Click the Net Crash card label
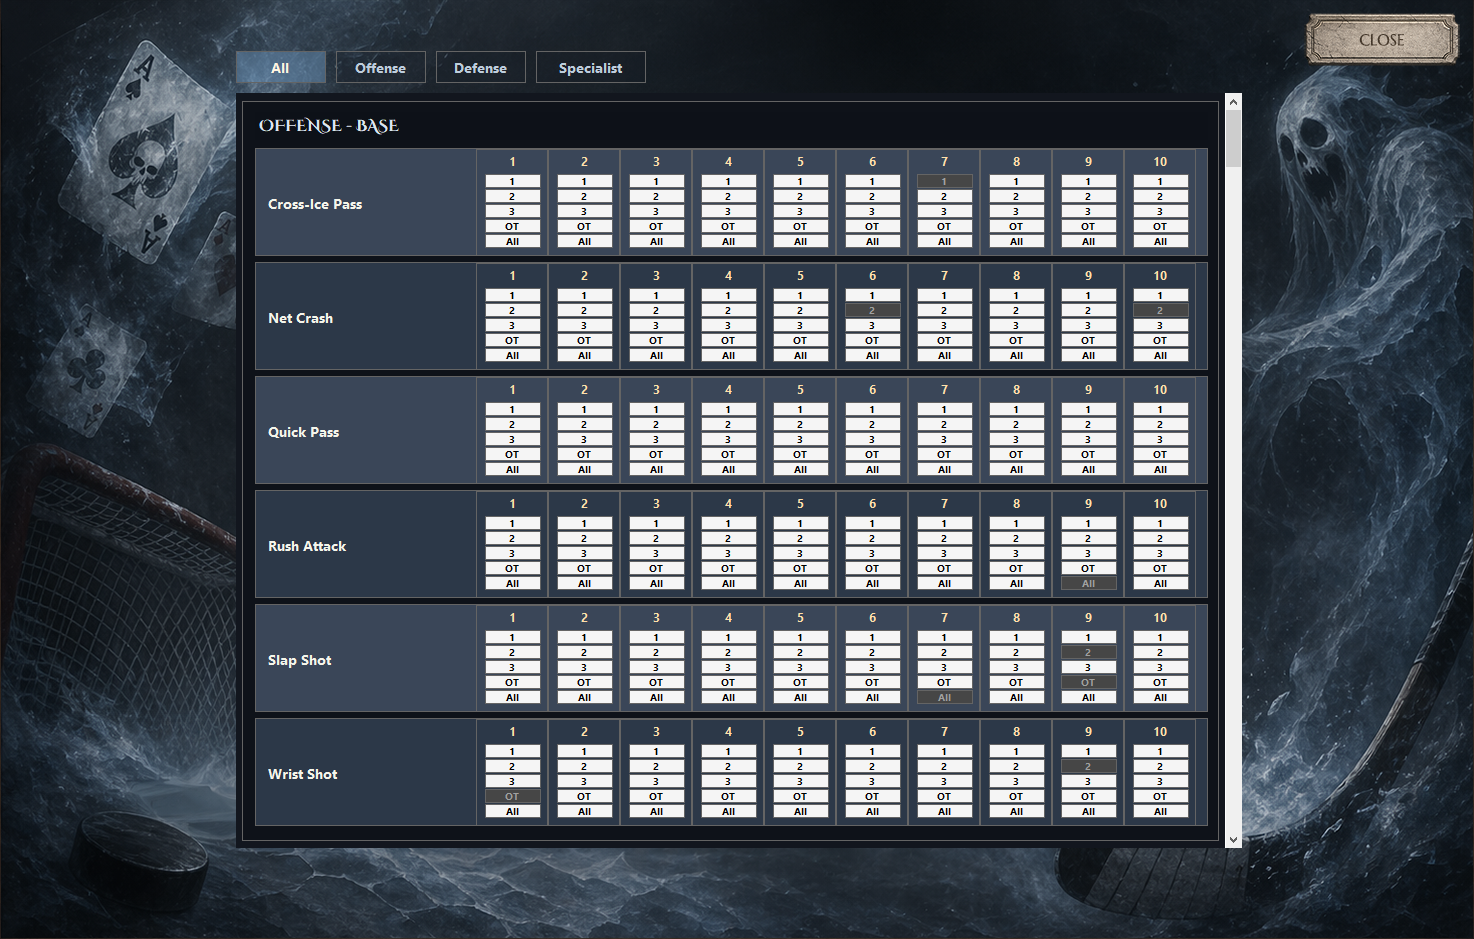Viewport: 1474px width, 939px height. [x=300, y=318]
